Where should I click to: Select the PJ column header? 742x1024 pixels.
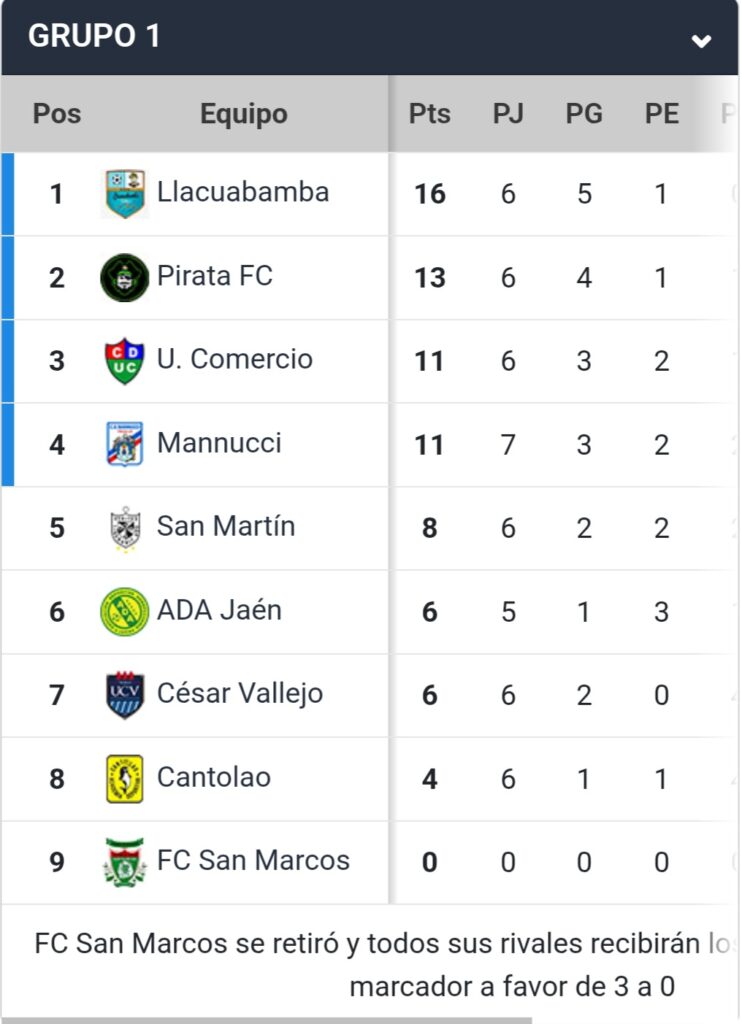(x=508, y=114)
